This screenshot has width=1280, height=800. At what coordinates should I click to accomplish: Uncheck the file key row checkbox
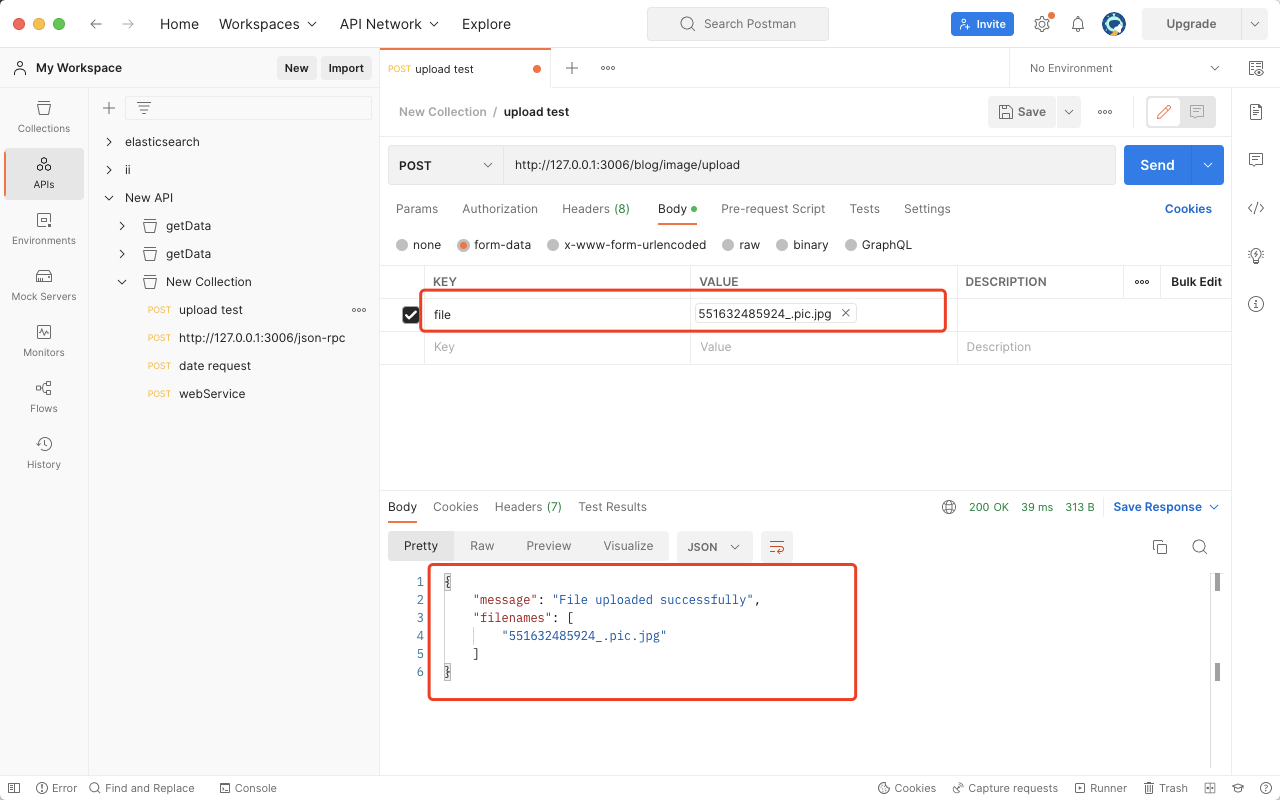coord(410,315)
